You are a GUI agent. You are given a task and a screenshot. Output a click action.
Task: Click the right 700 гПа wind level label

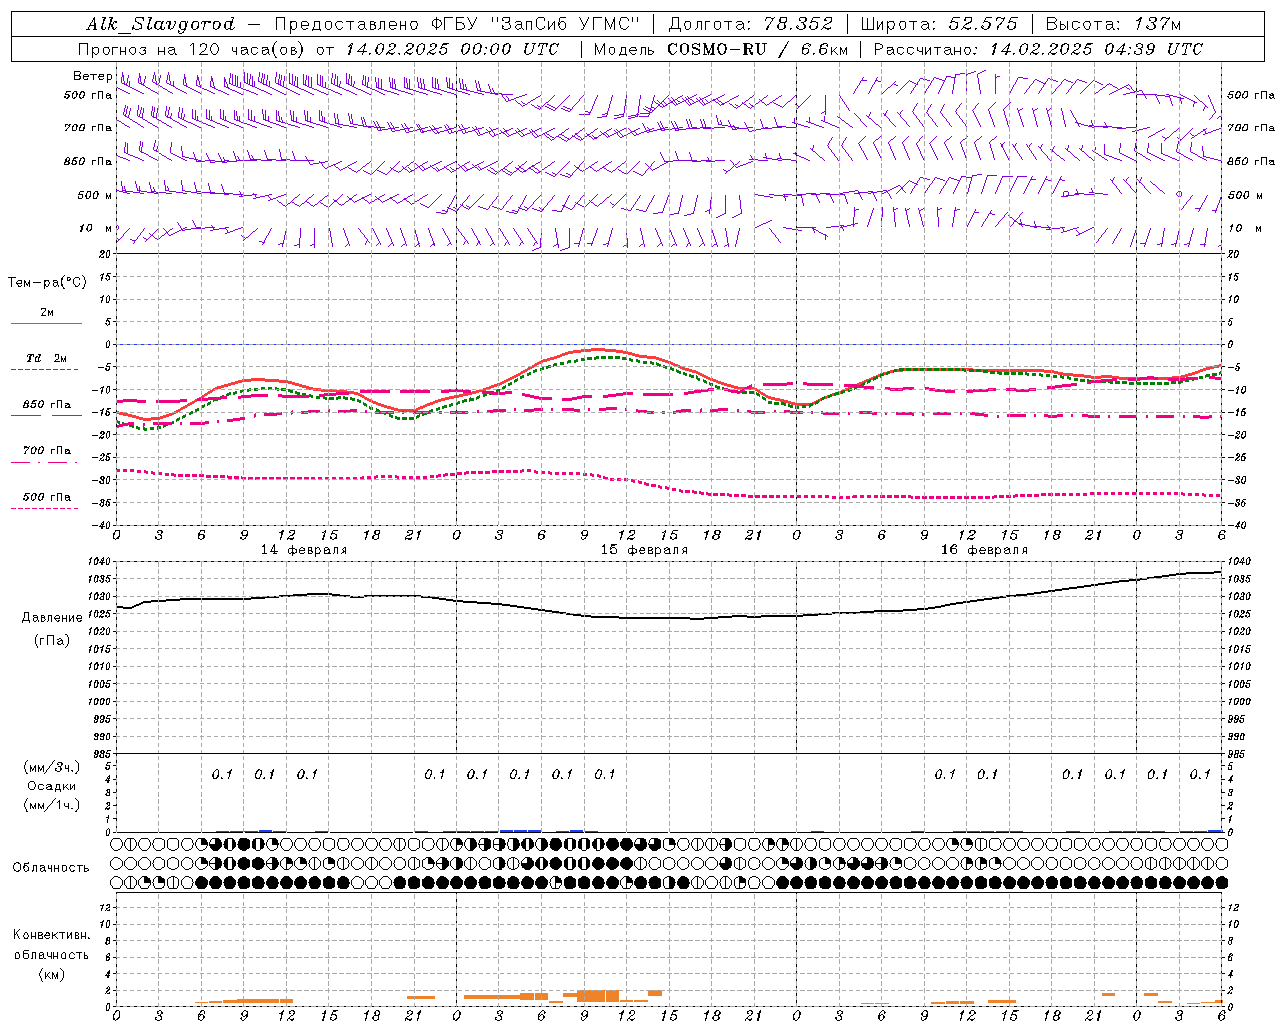point(1251,128)
